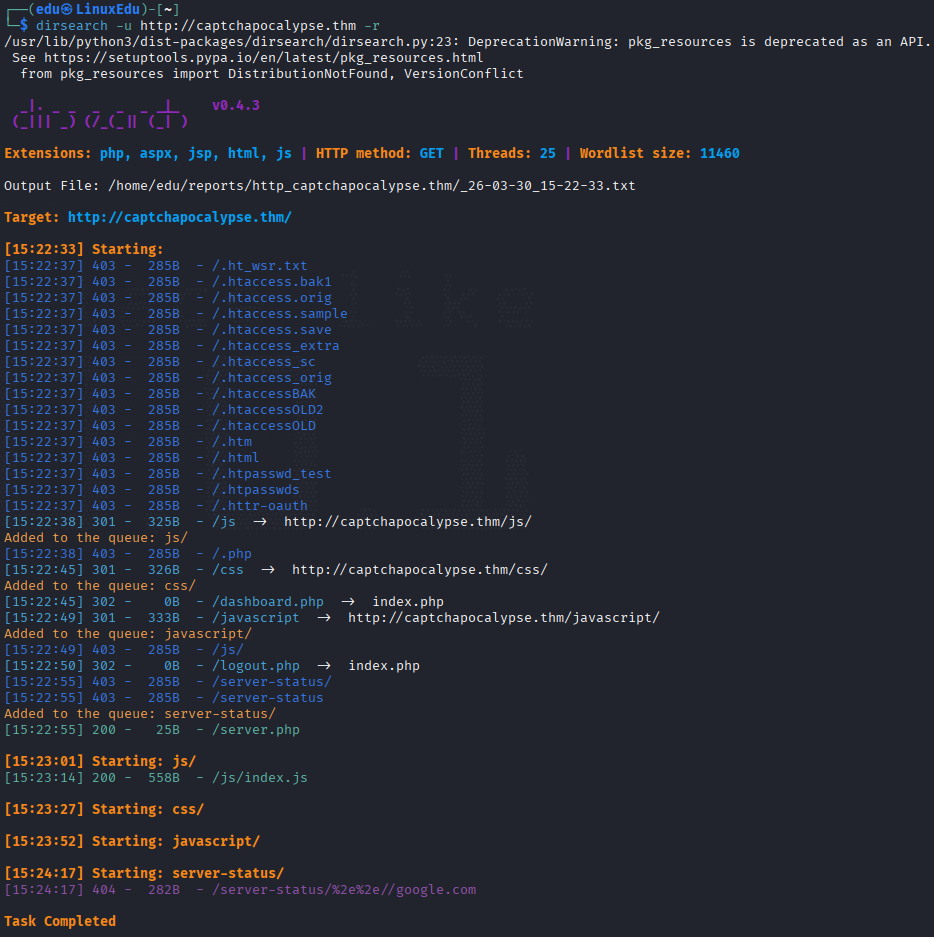Screen dimensions: 934x937
Task: Click the /.ht_wsr.txt result path
Action: [x=259, y=266]
